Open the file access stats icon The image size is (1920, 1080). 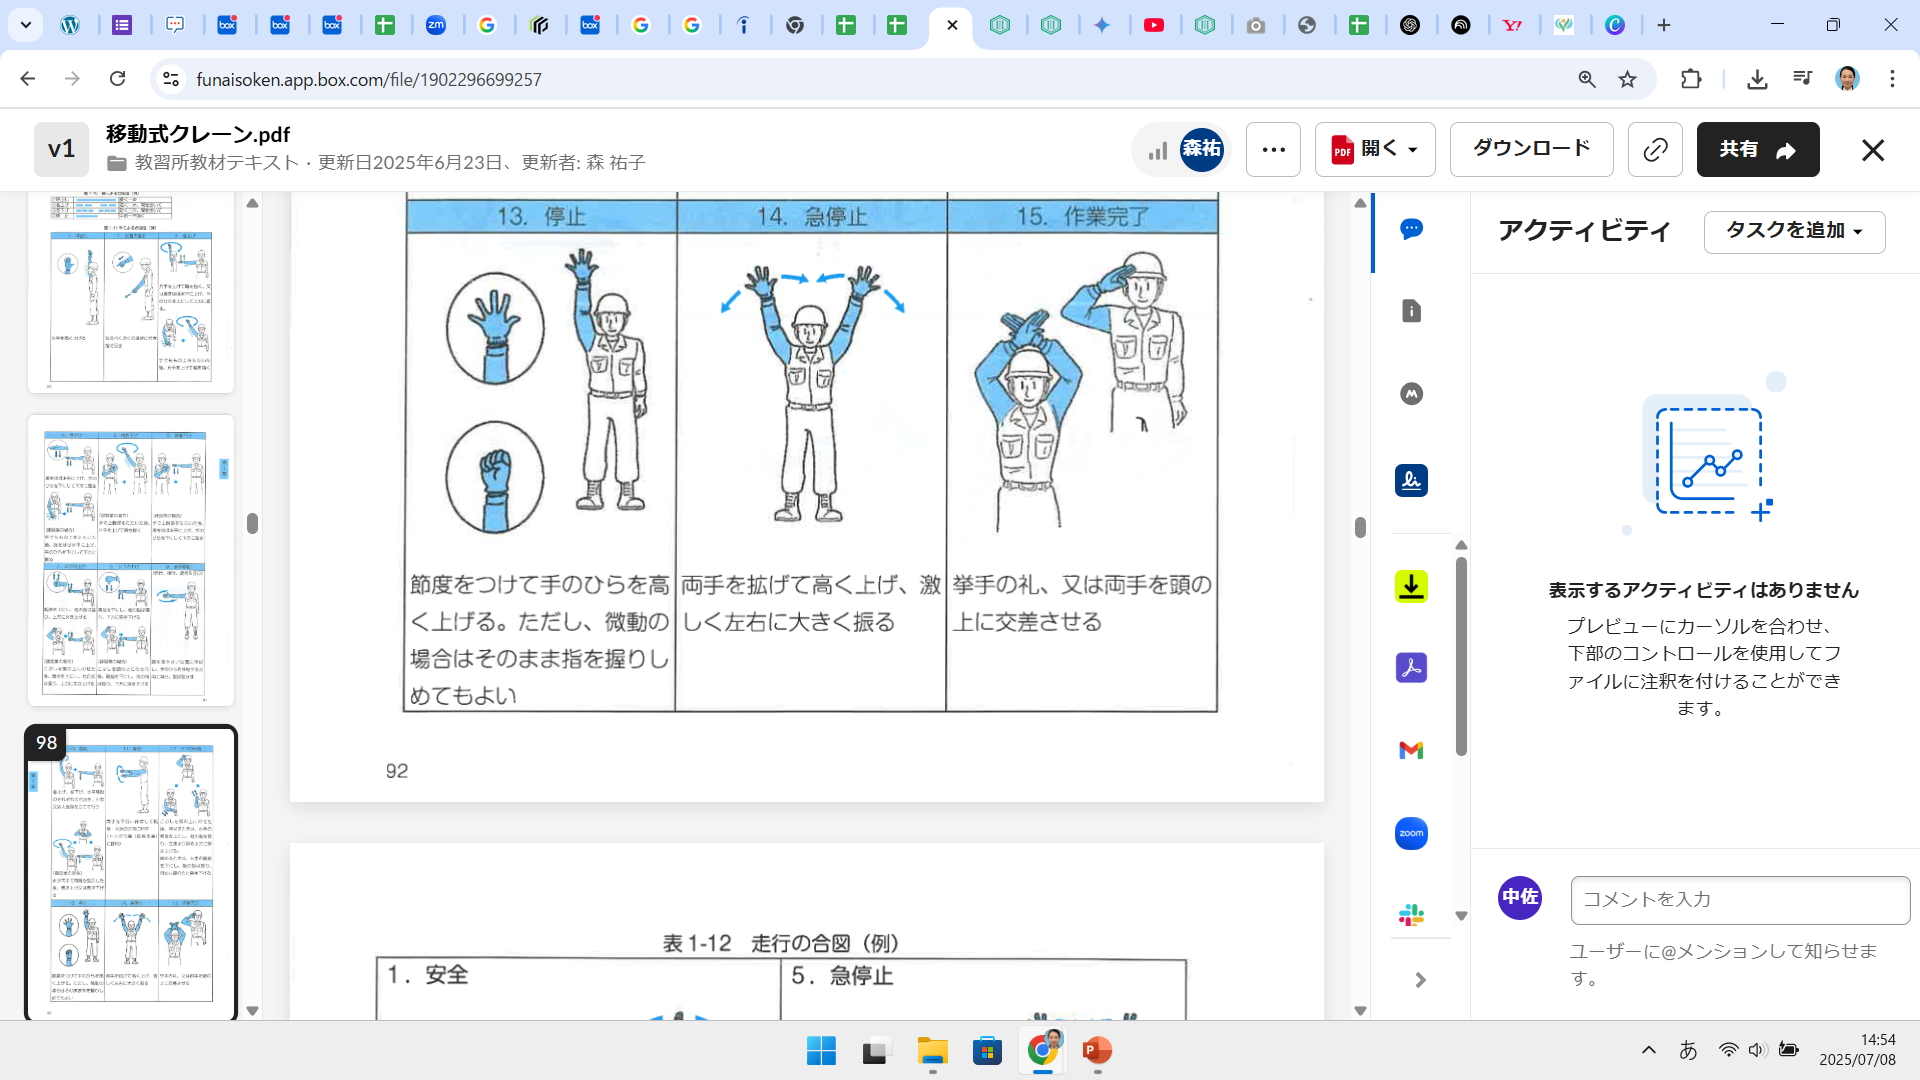(x=1158, y=150)
